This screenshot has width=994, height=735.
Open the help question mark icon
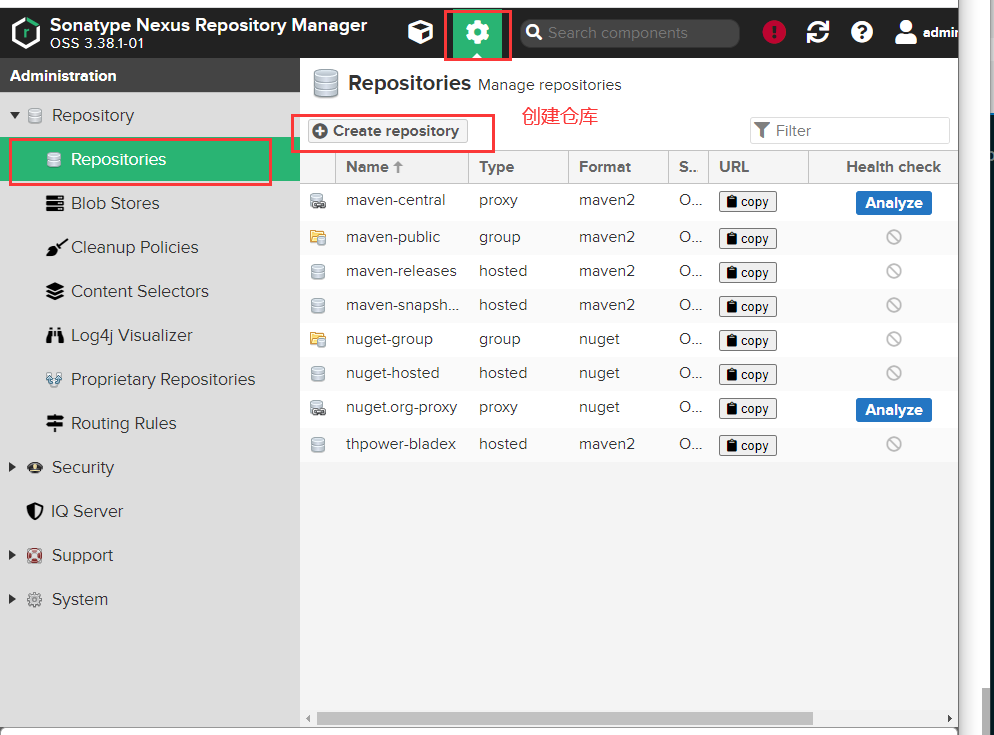(x=862, y=32)
